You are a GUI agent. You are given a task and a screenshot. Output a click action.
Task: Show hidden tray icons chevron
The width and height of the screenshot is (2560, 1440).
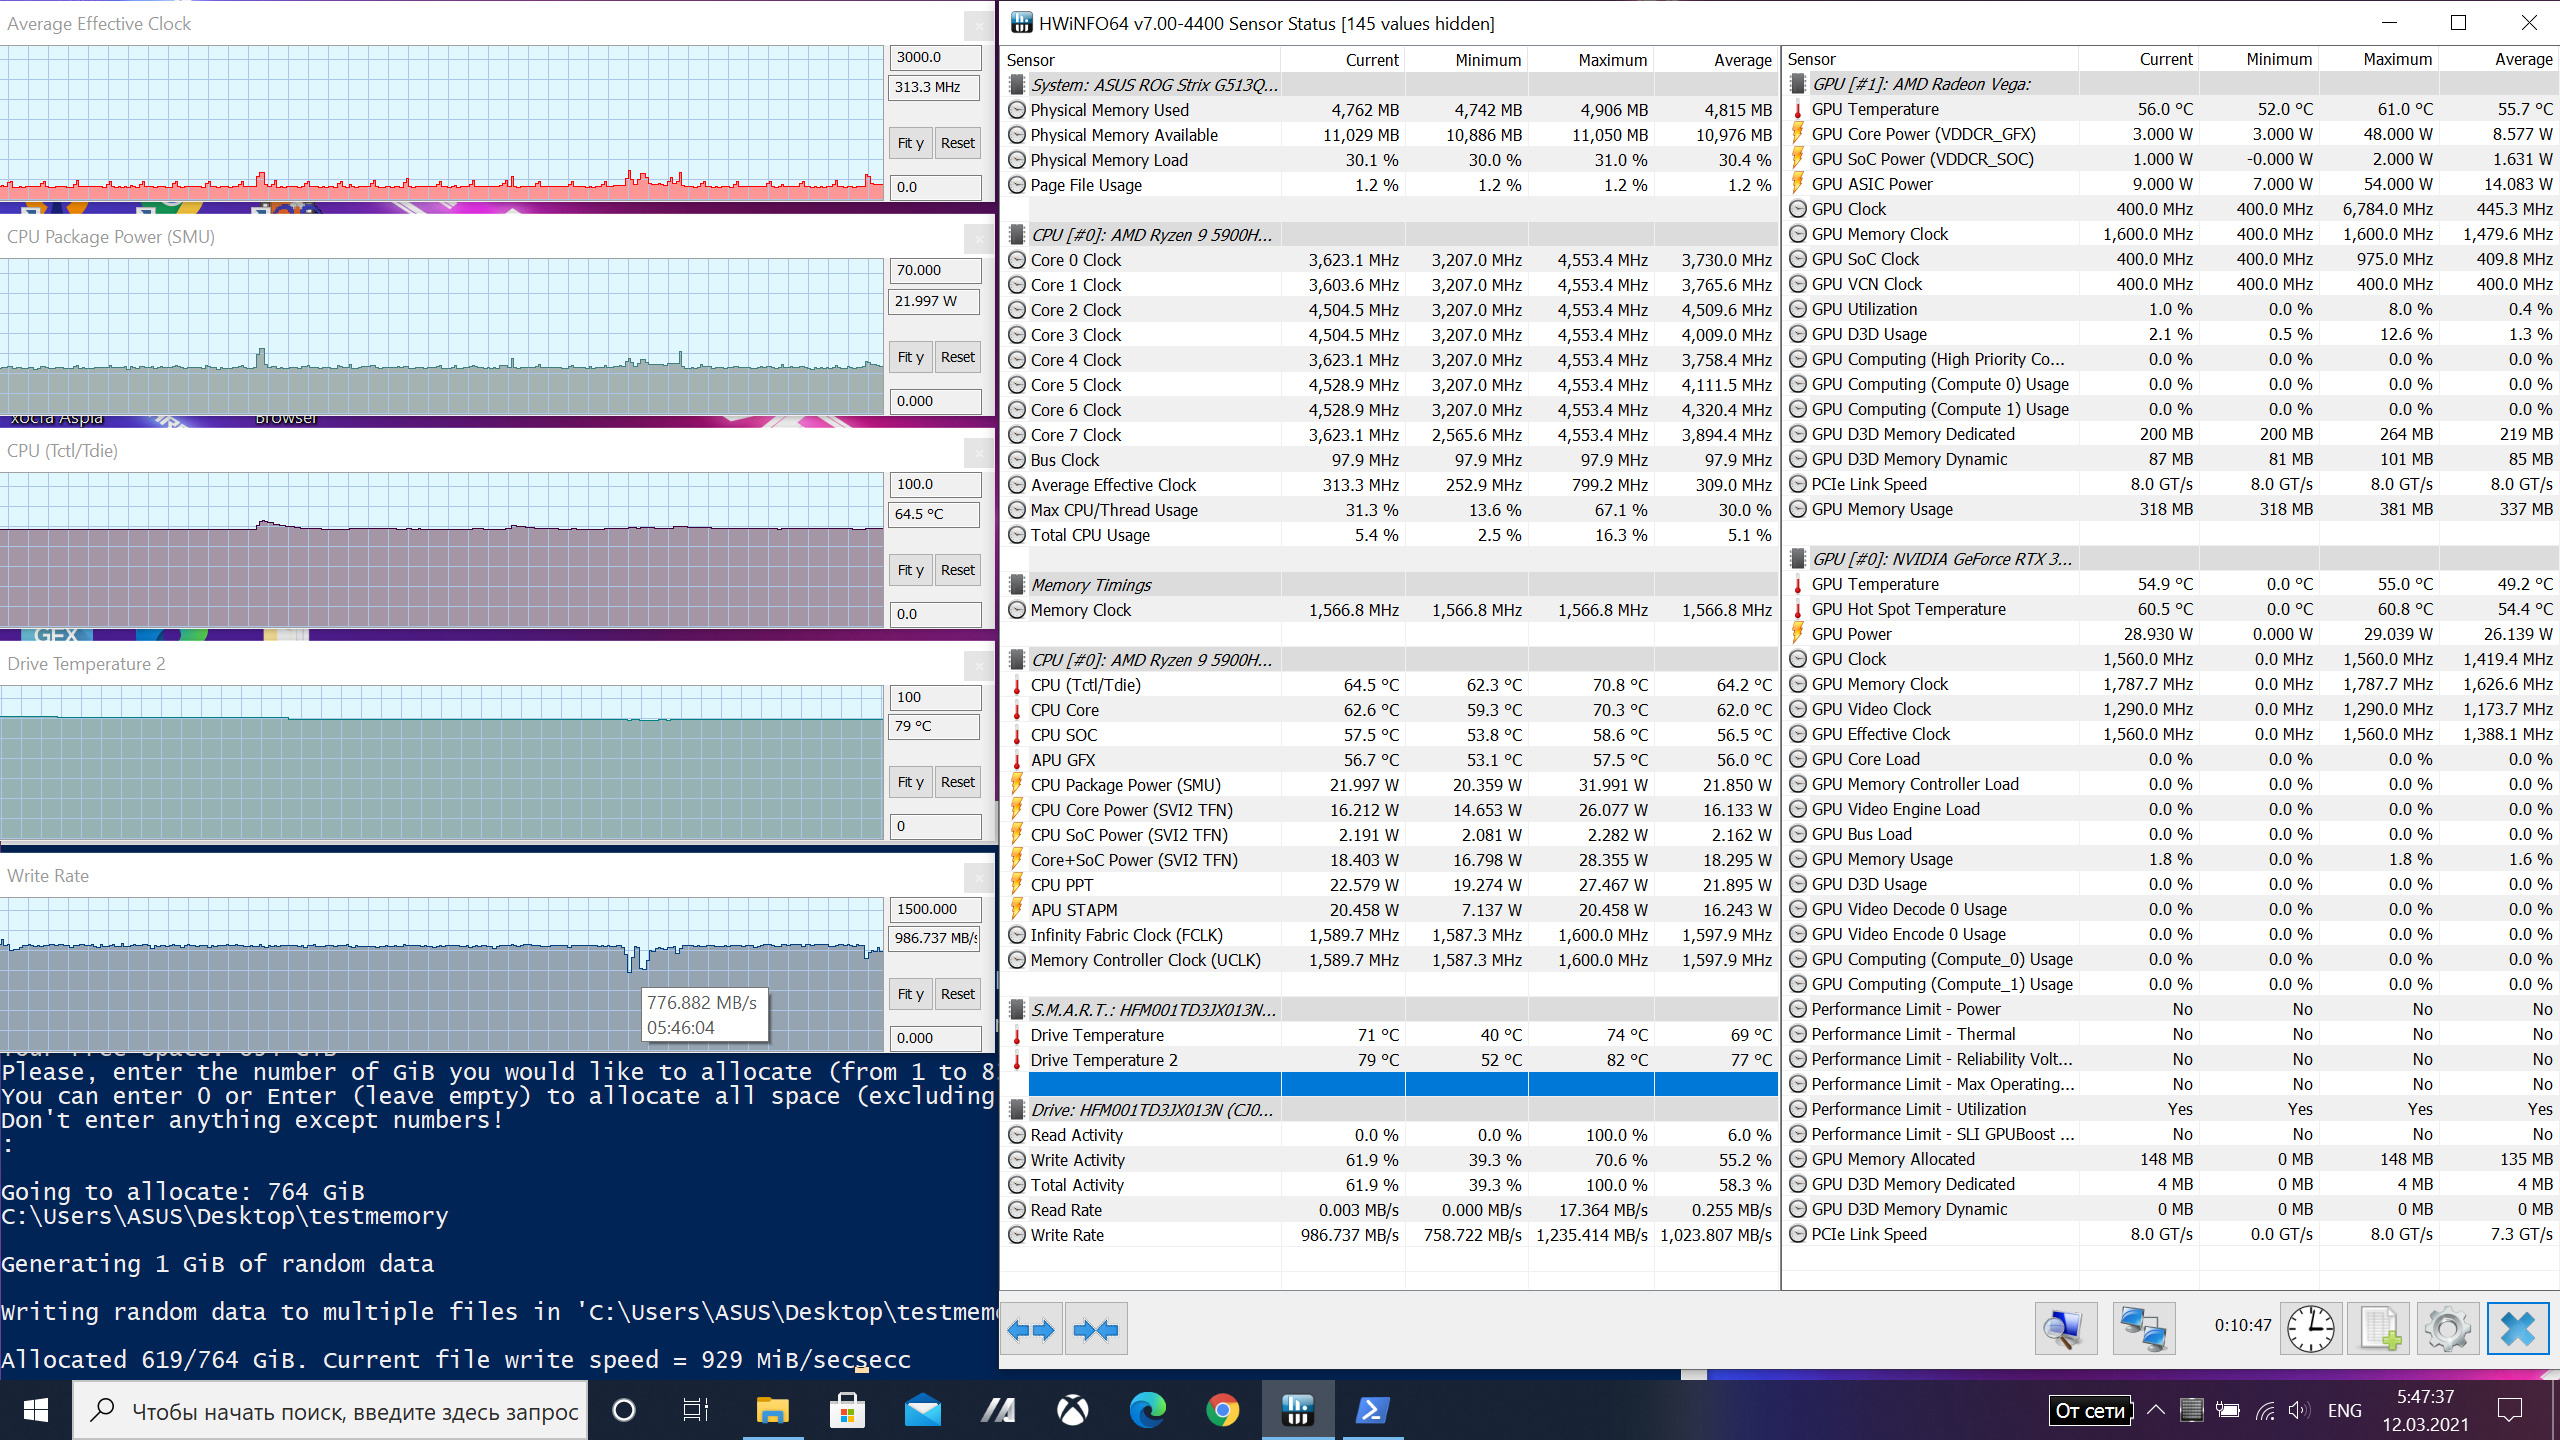click(2156, 1411)
